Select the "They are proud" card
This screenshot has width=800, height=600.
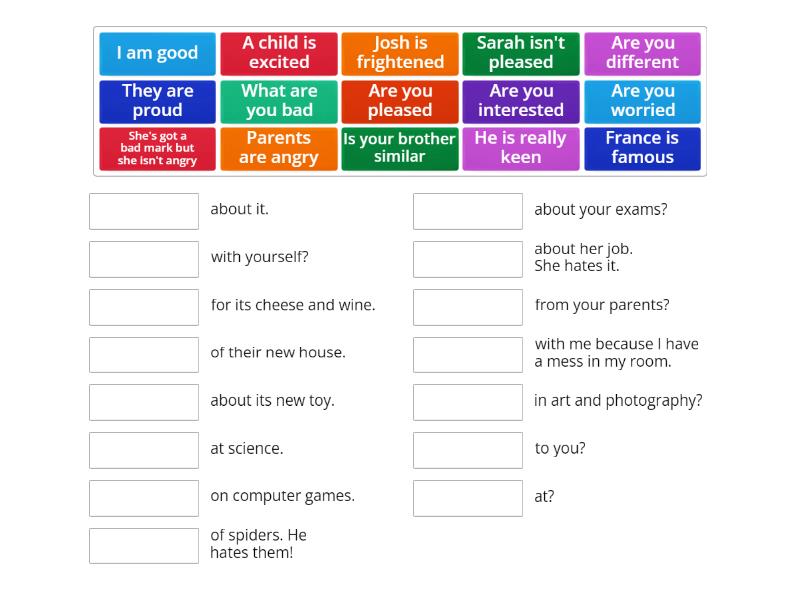[156, 99]
